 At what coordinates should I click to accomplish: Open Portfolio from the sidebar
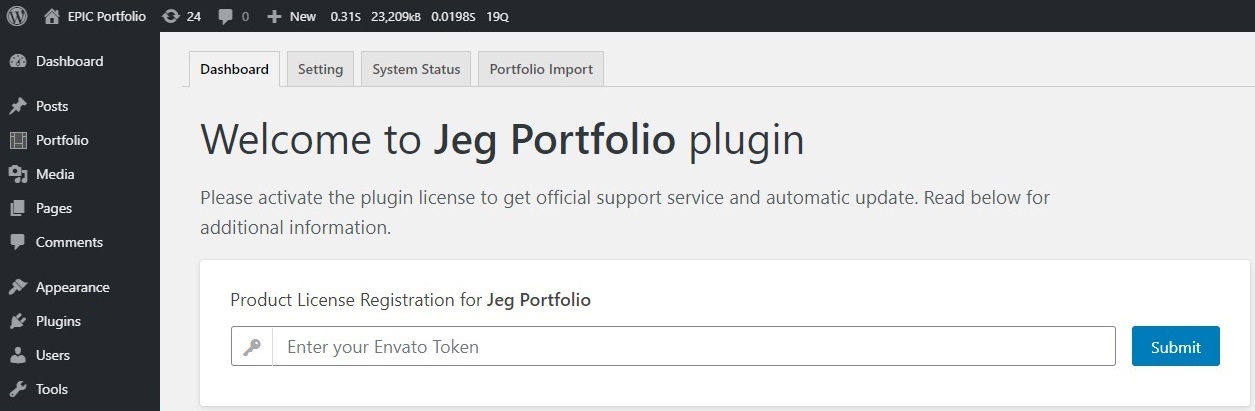click(62, 140)
